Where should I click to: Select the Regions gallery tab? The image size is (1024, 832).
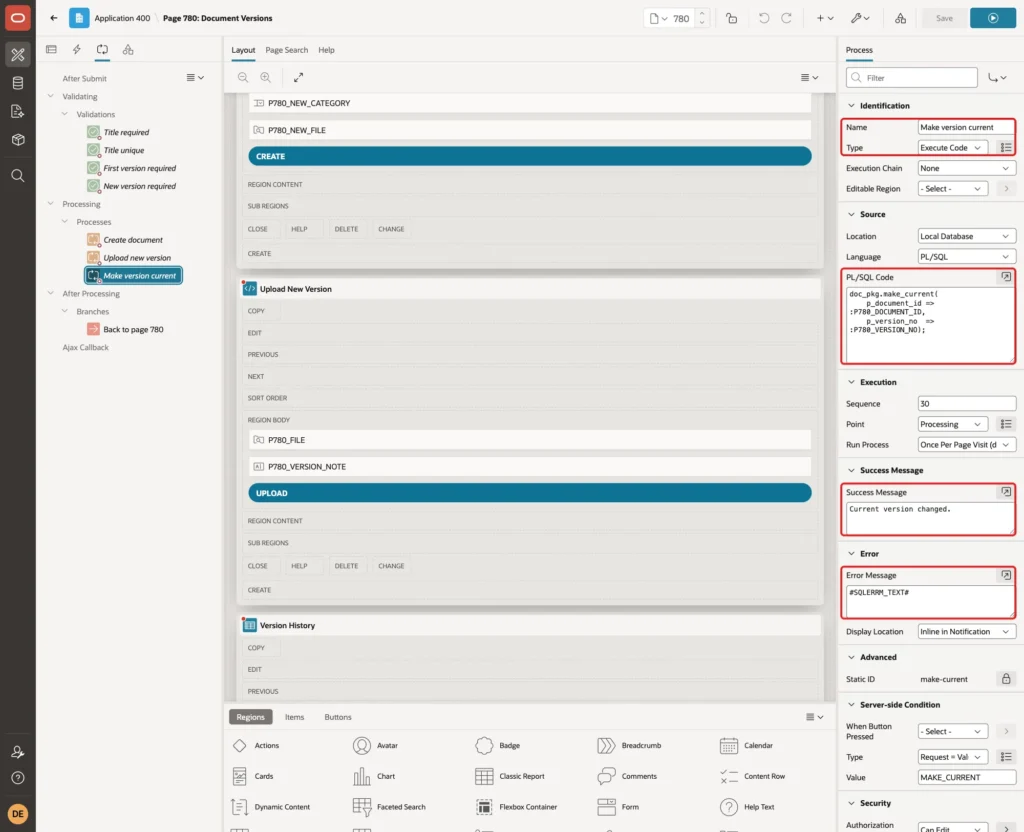250,716
